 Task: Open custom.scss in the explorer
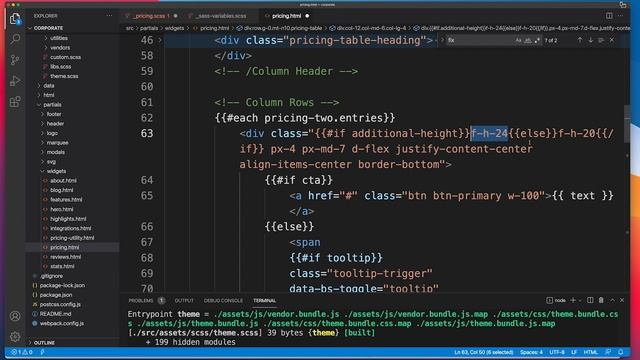tap(65, 57)
